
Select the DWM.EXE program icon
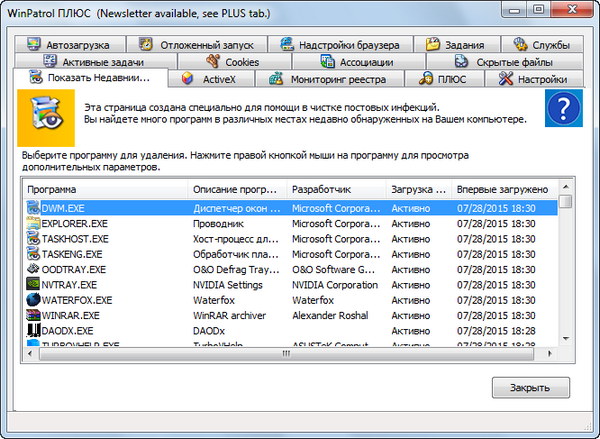[33, 208]
